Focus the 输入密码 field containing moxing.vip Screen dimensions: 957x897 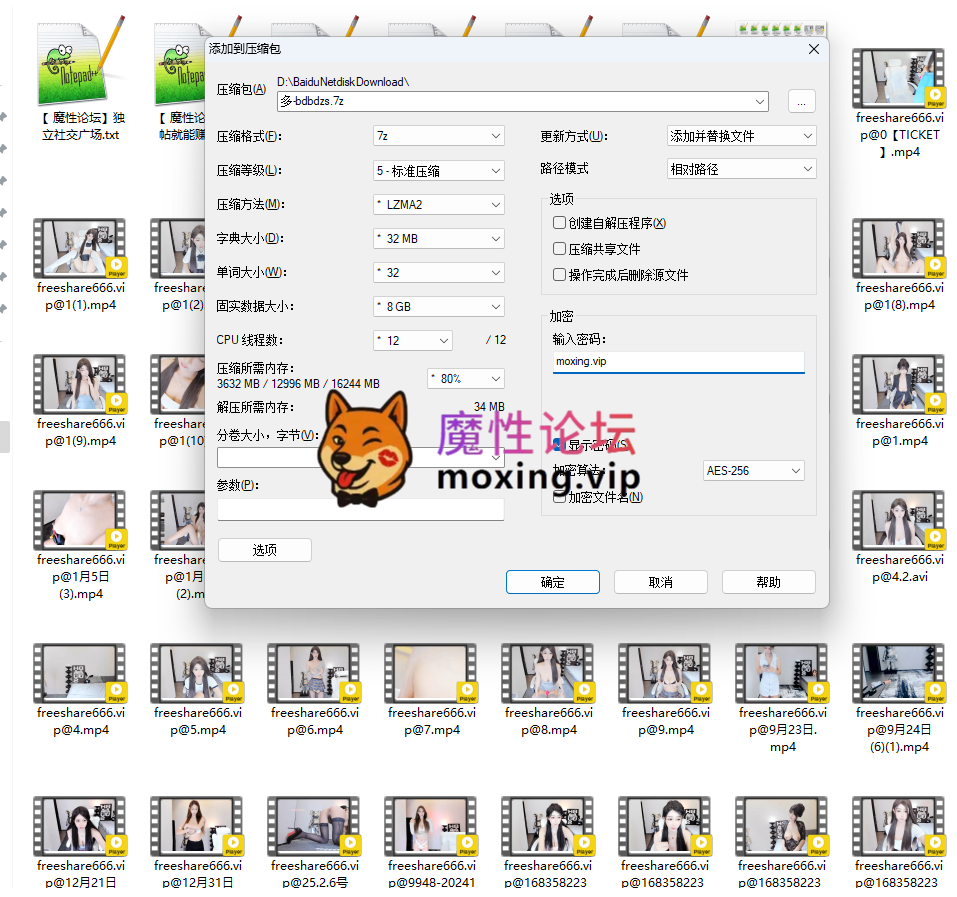[x=678, y=362]
